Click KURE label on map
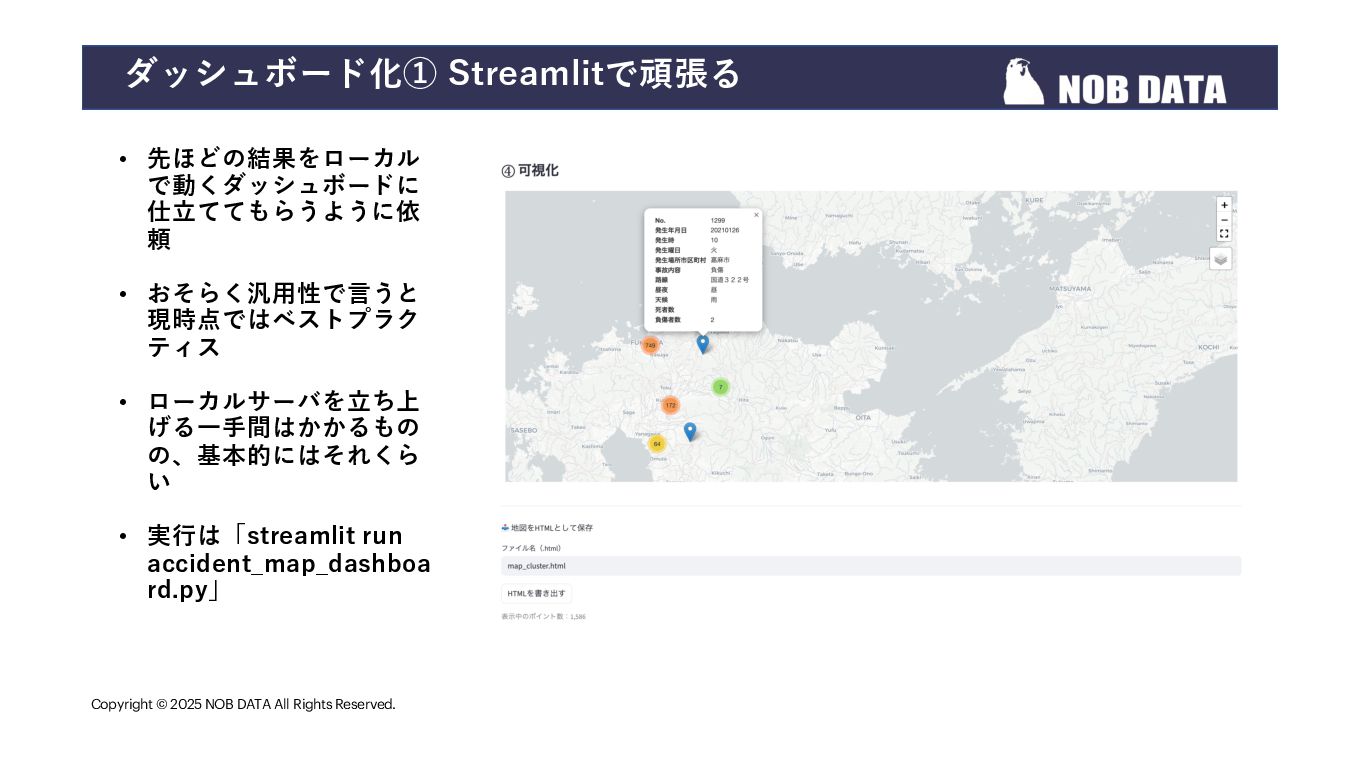Viewport: 1361px width, 765px height. tap(1034, 200)
